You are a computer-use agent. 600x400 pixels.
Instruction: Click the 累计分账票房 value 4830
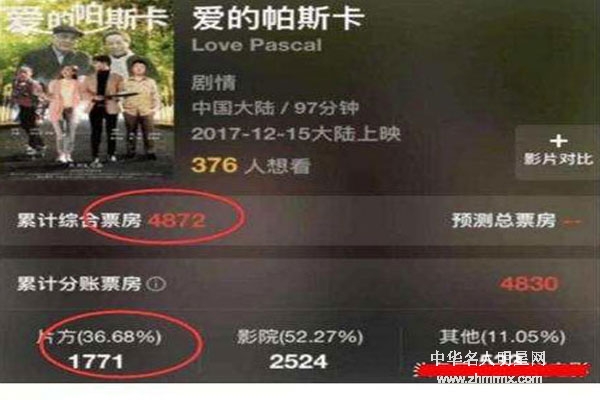529,284
